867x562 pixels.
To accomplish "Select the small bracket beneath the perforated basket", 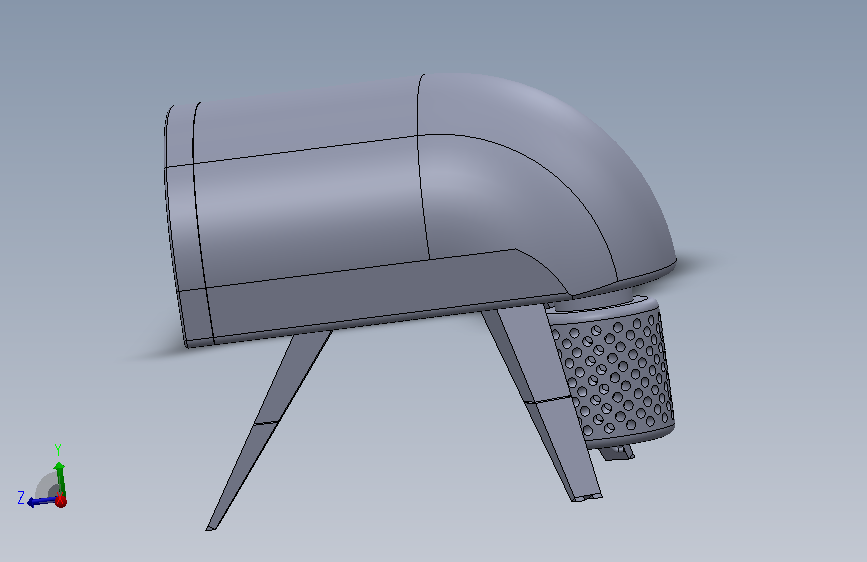I will click(617, 452).
